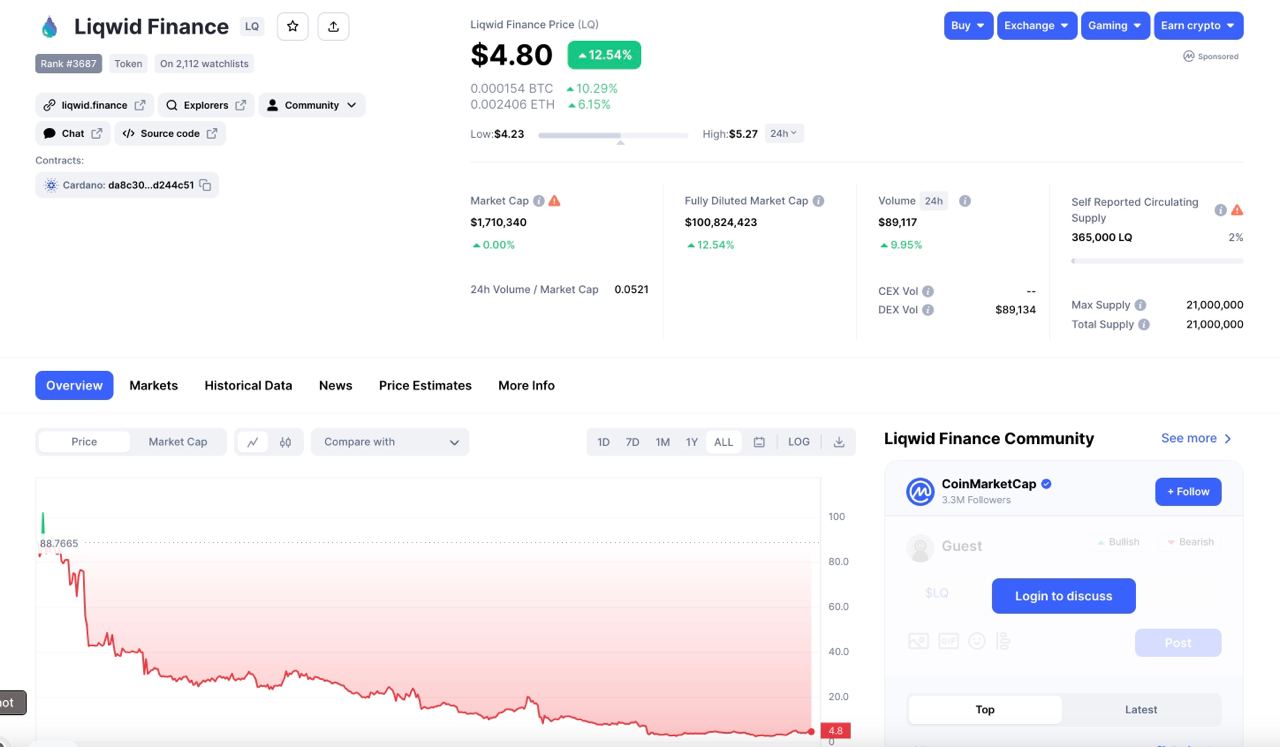This screenshot has height=747, width=1280.
Task: Click the Market Cap warning triangle
Action: coord(555,201)
